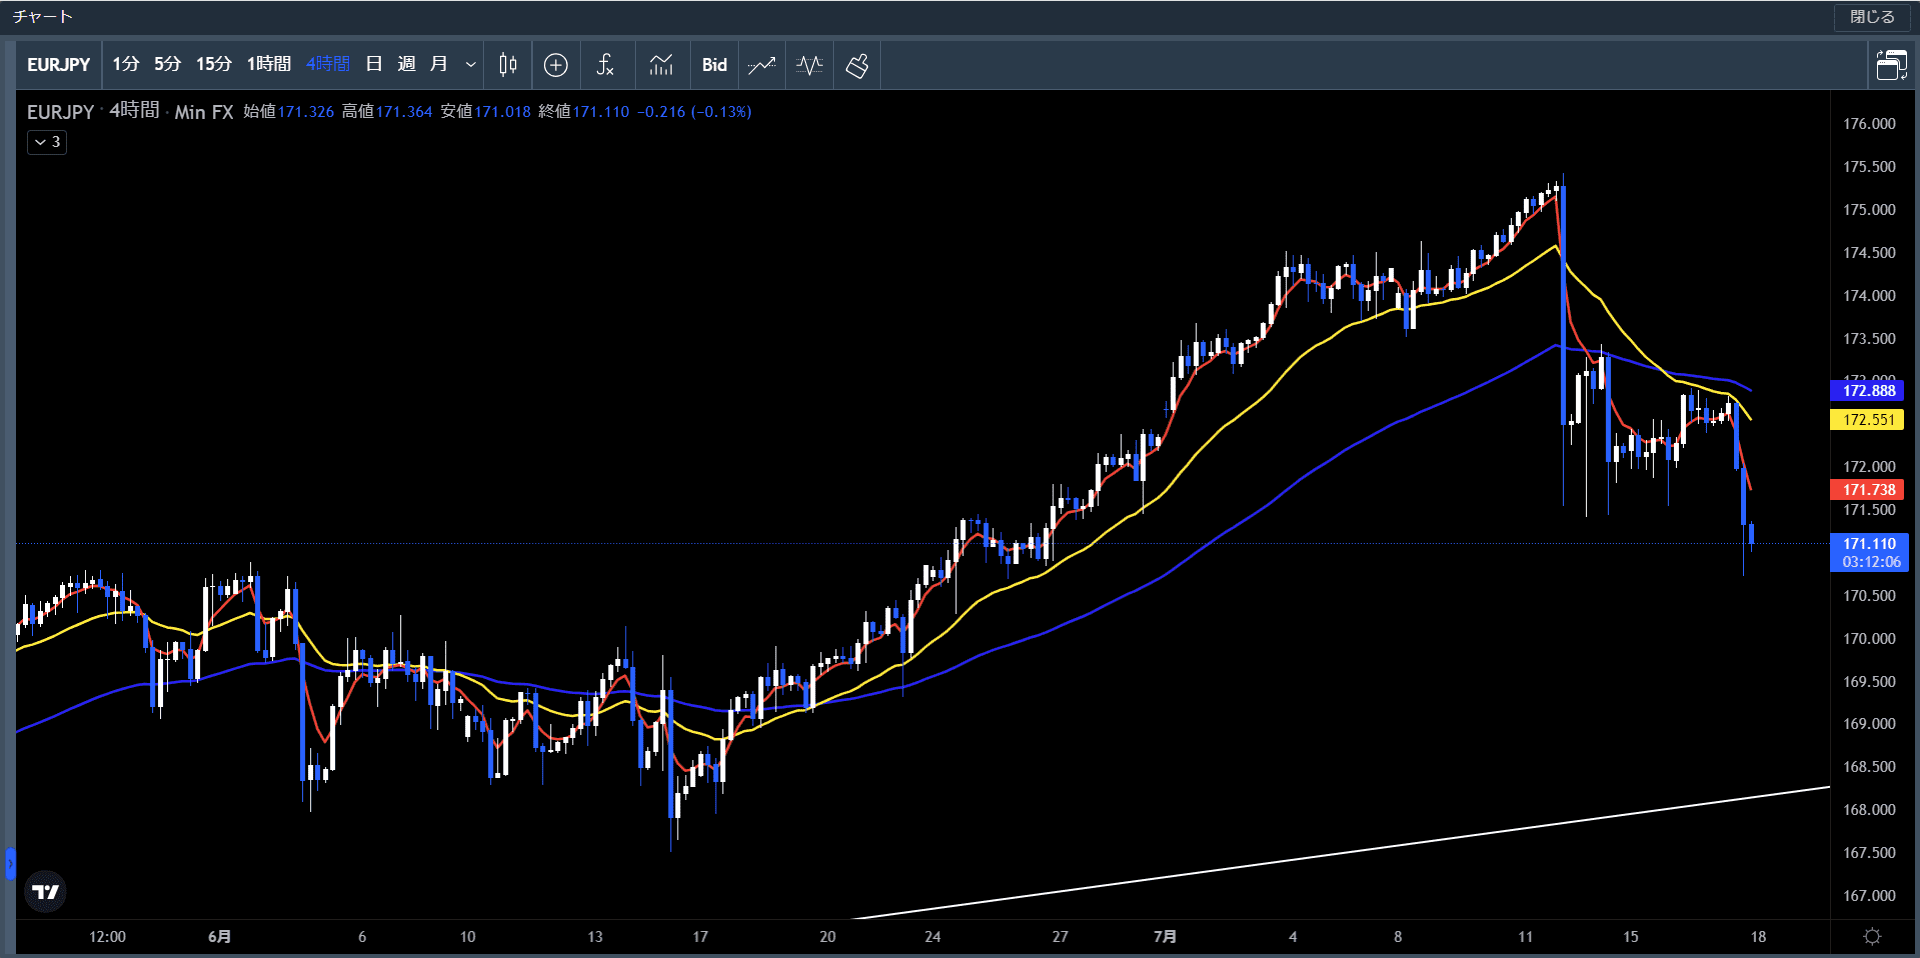Click the 高値 171.364 high value

(387, 112)
